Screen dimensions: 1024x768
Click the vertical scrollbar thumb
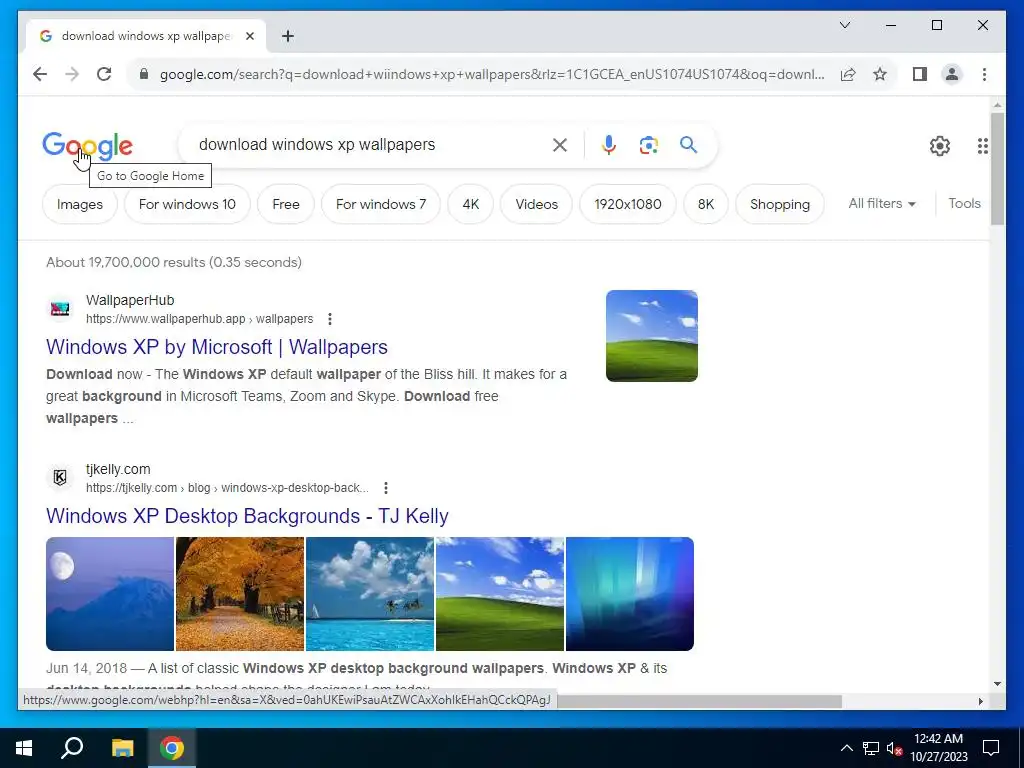click(x=997, y=168)
